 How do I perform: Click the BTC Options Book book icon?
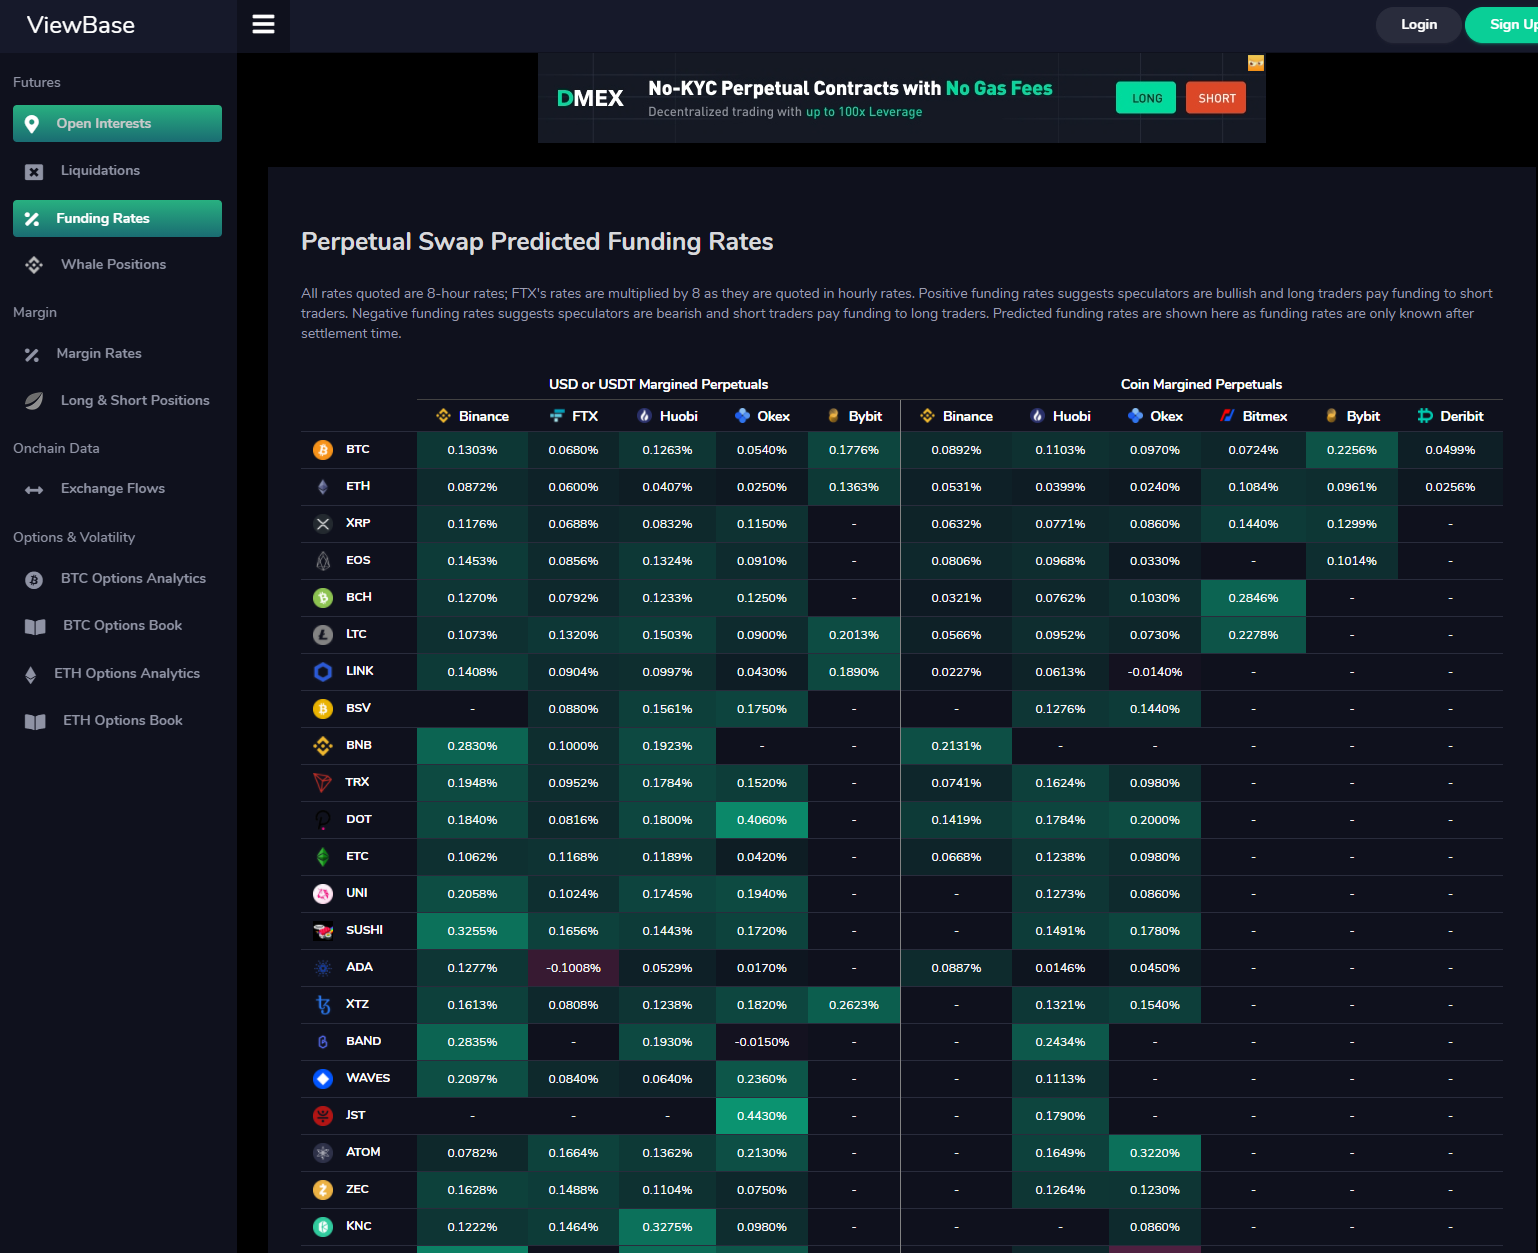pos(35,627)
